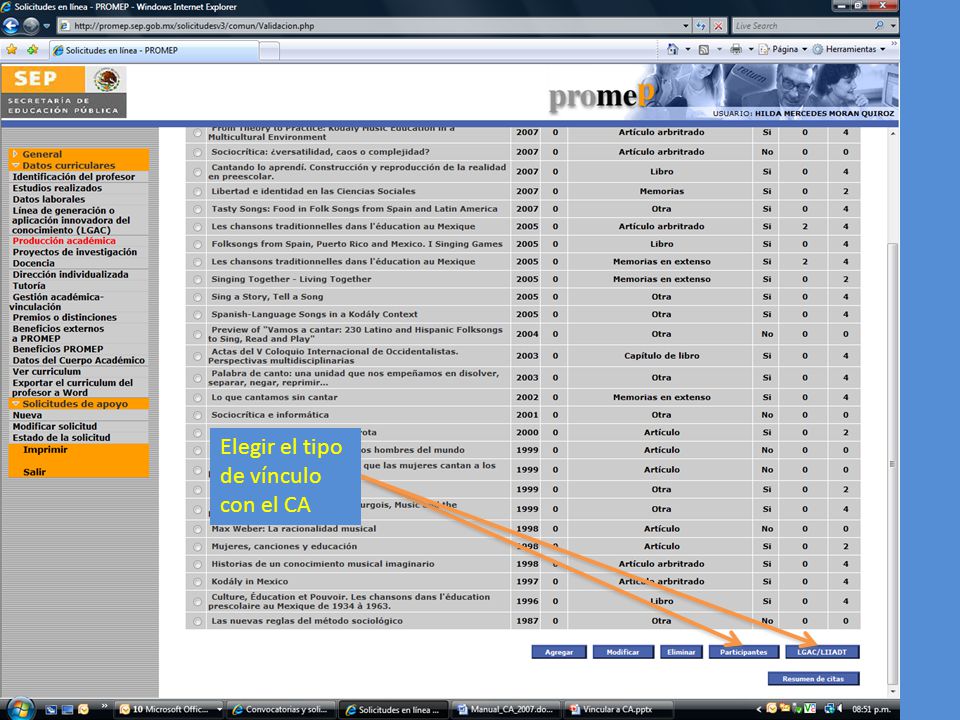The image size is (960, 720).
Task: Click the Refresh page icon
Action: pos(700,26)
